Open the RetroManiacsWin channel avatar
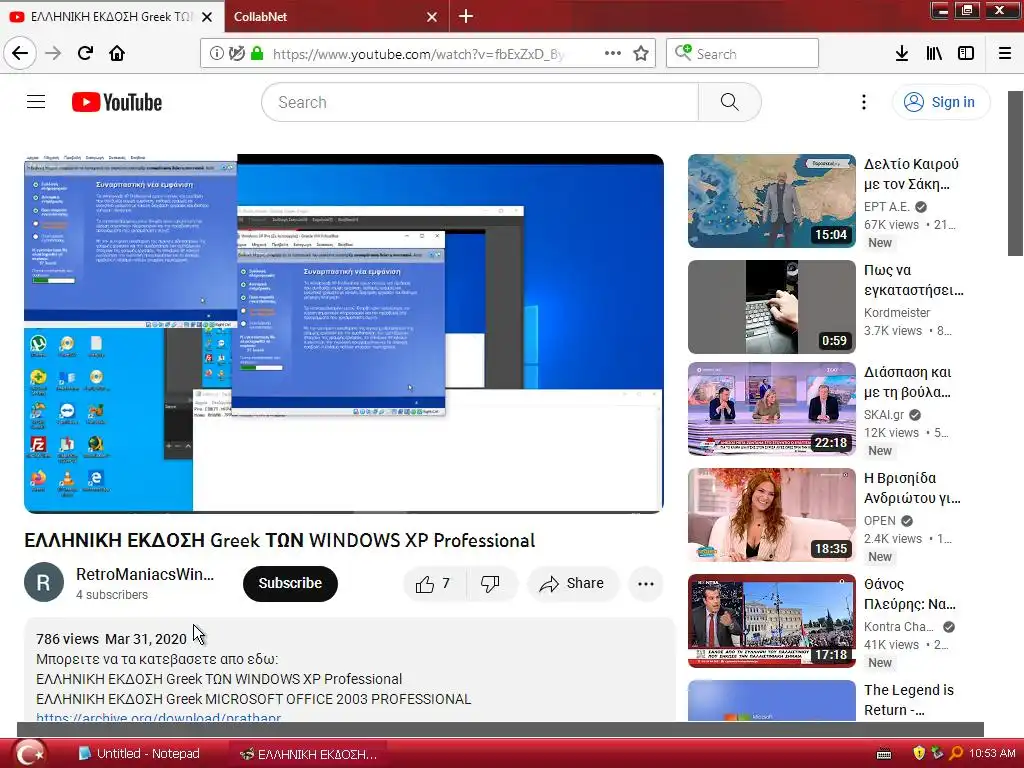The image size is (1024, 768). pos(44,583)
